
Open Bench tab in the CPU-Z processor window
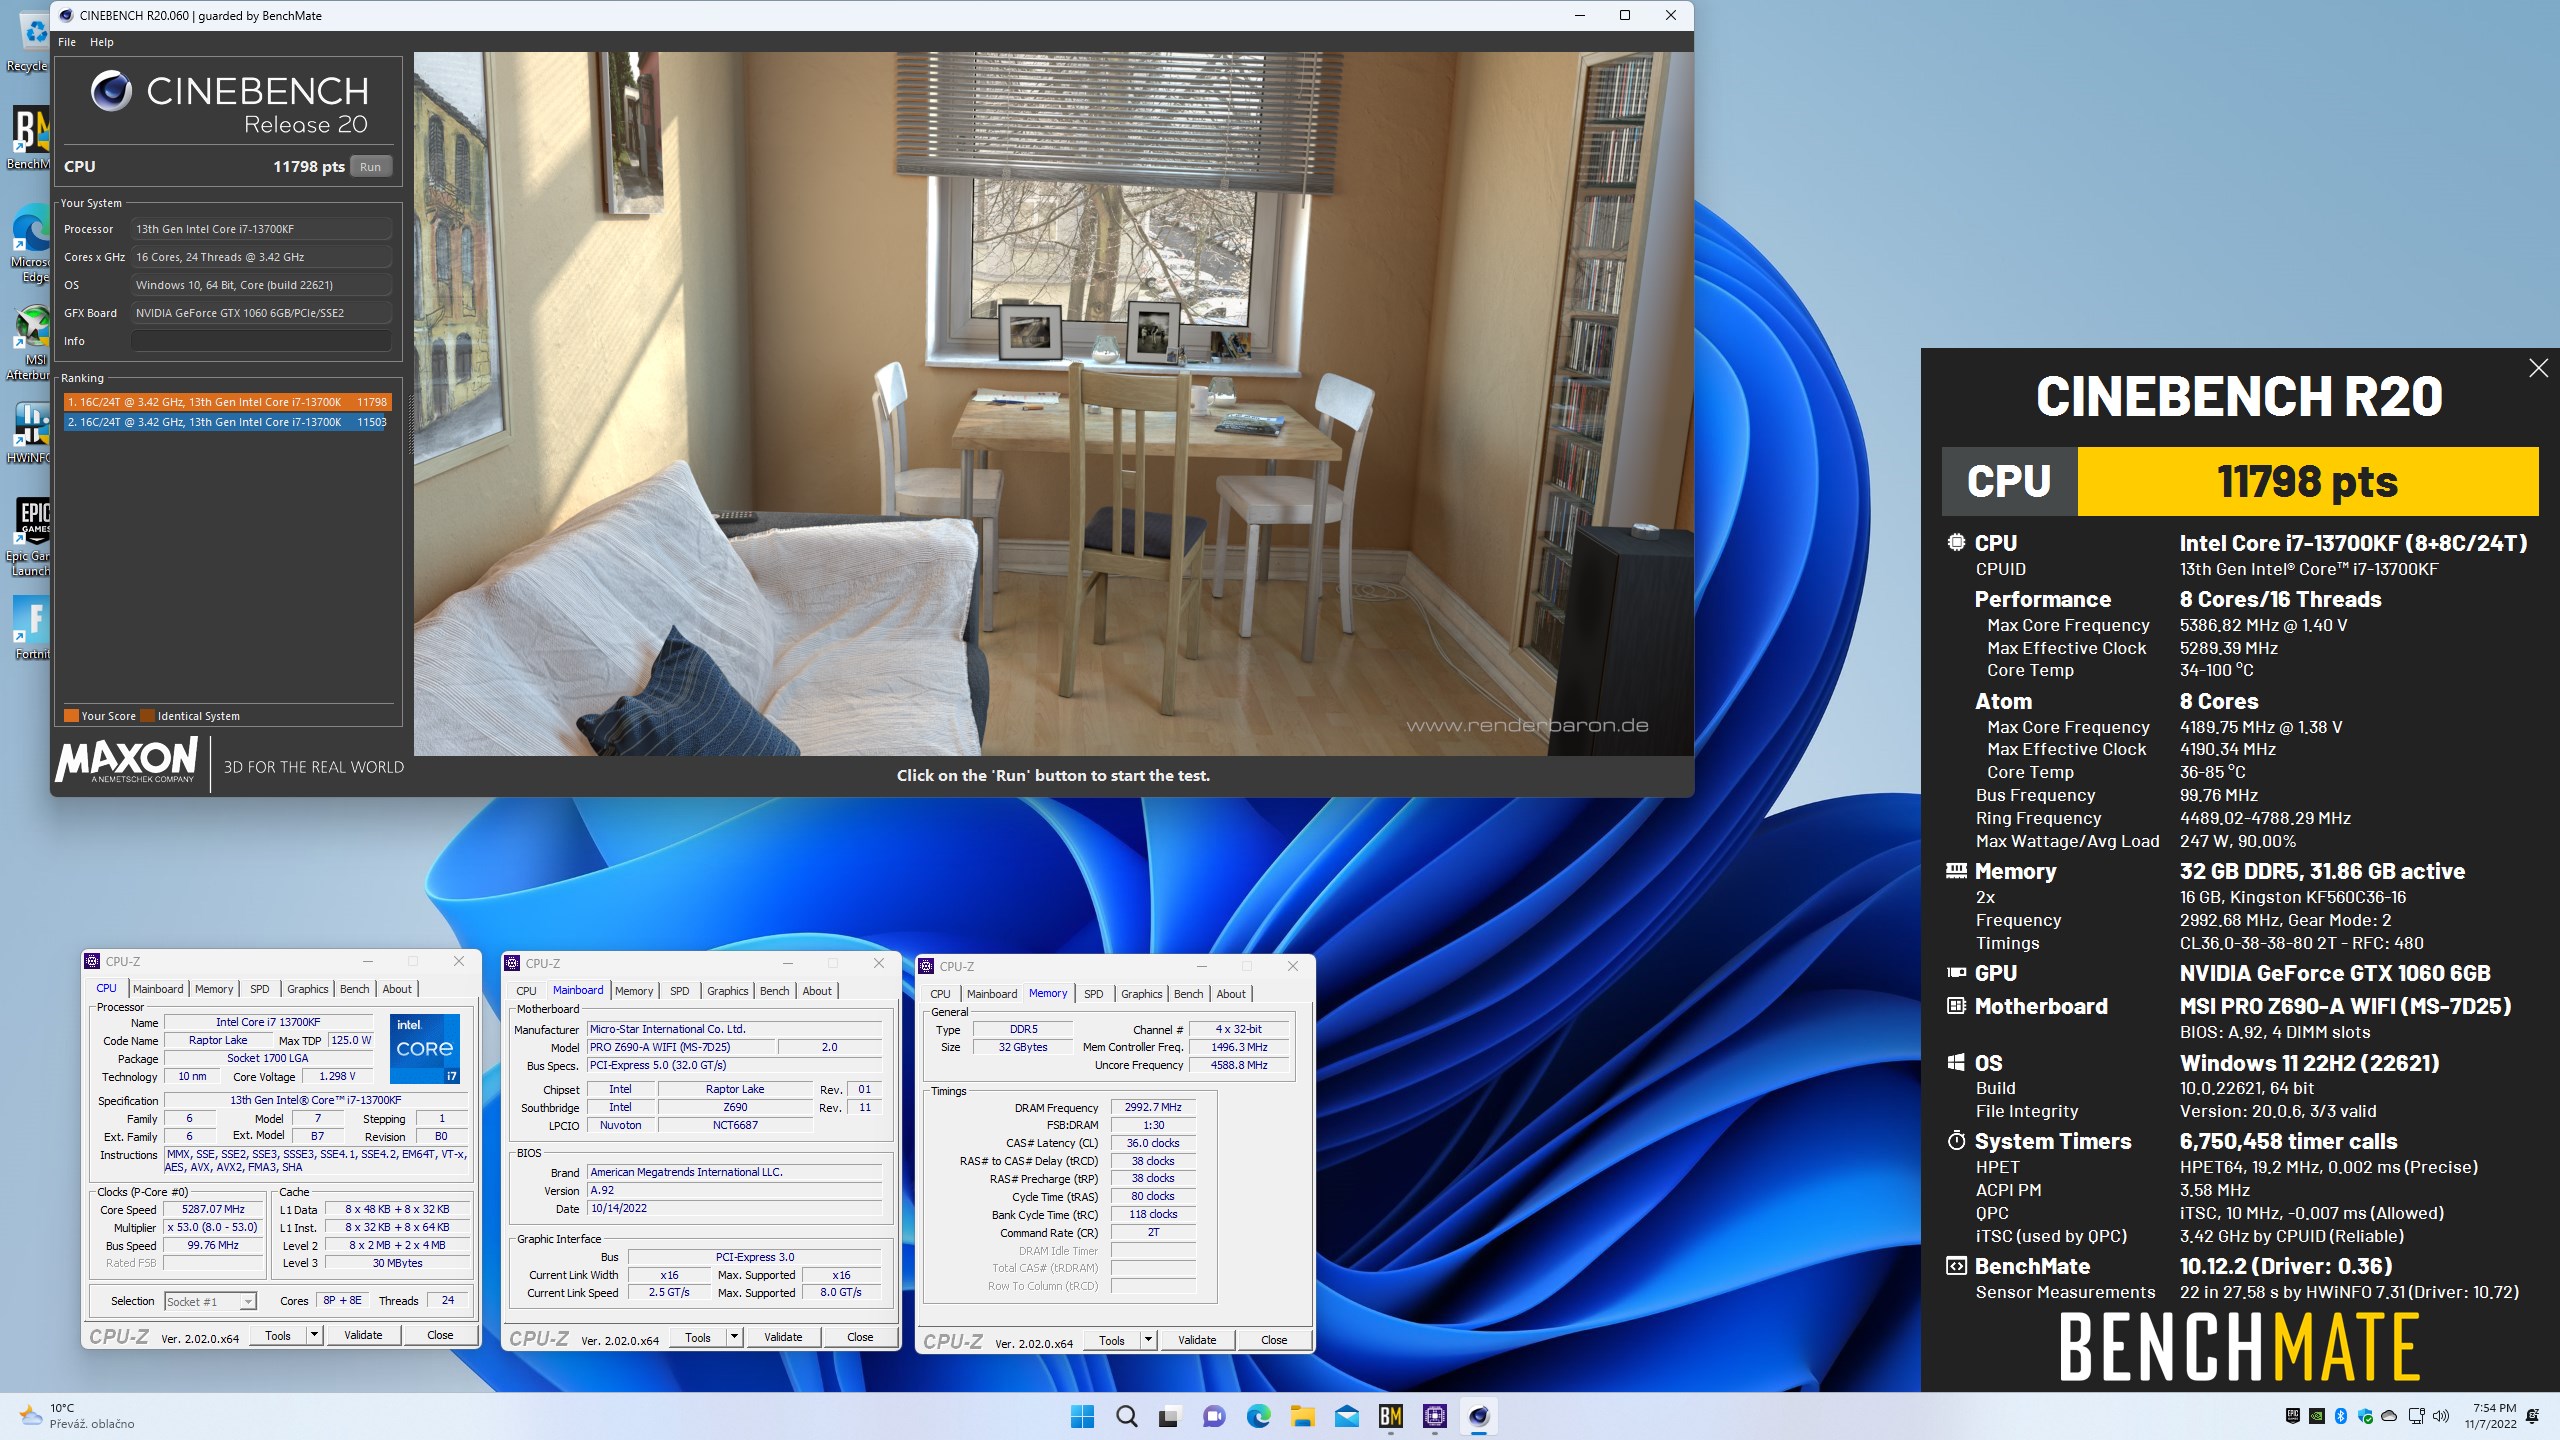tap(355, 989)
